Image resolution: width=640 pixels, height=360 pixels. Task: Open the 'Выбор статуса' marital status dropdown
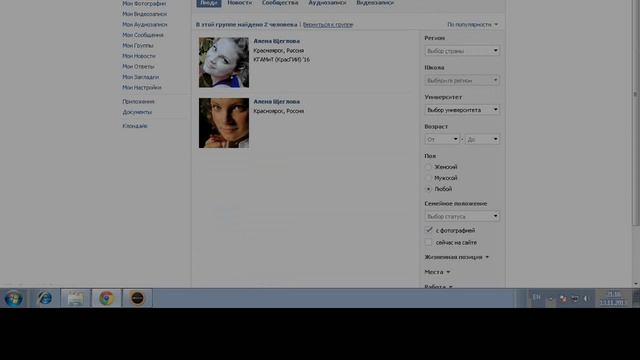point(462,216)
